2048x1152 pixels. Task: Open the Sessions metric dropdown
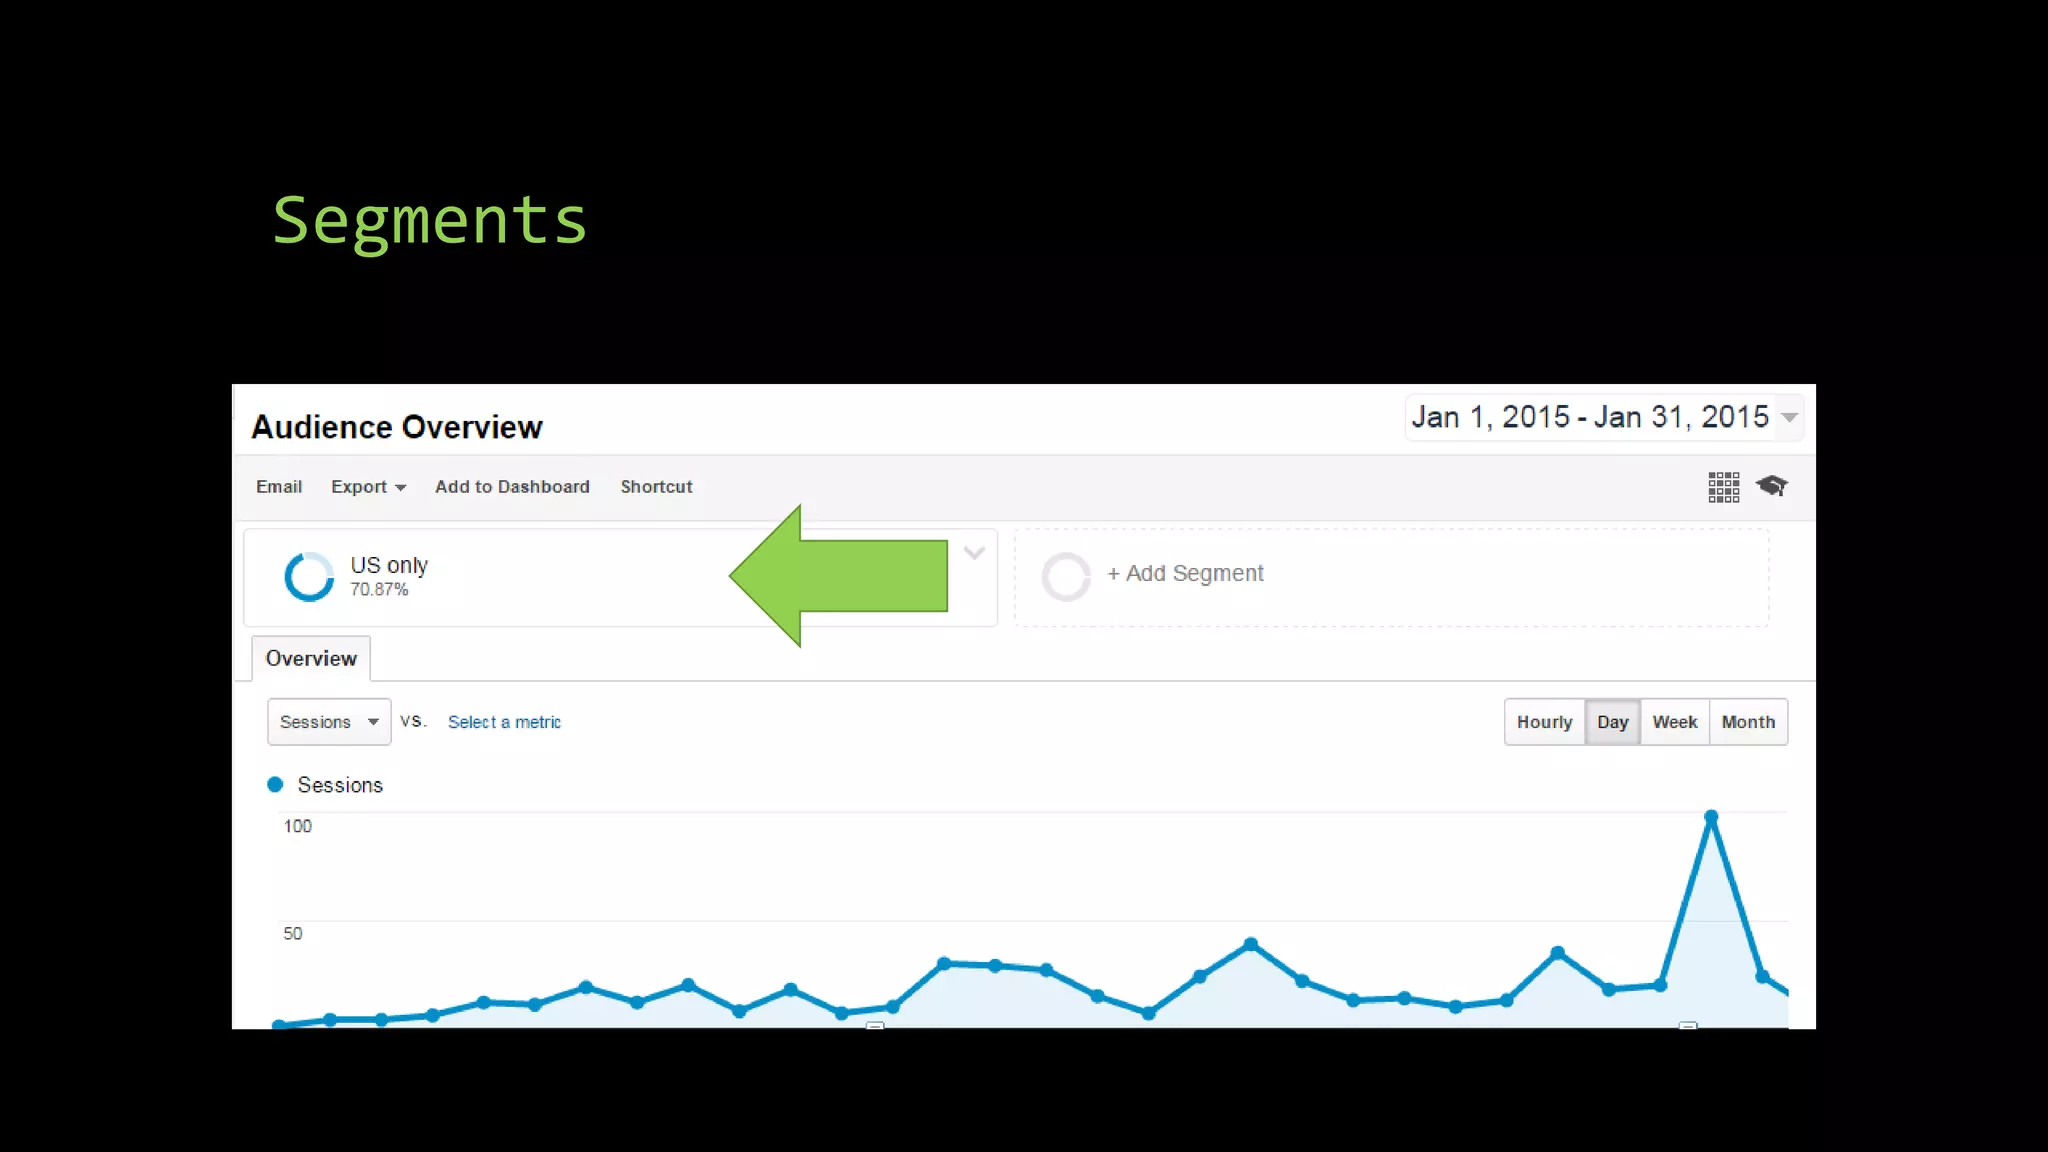(x=329, y=722)
